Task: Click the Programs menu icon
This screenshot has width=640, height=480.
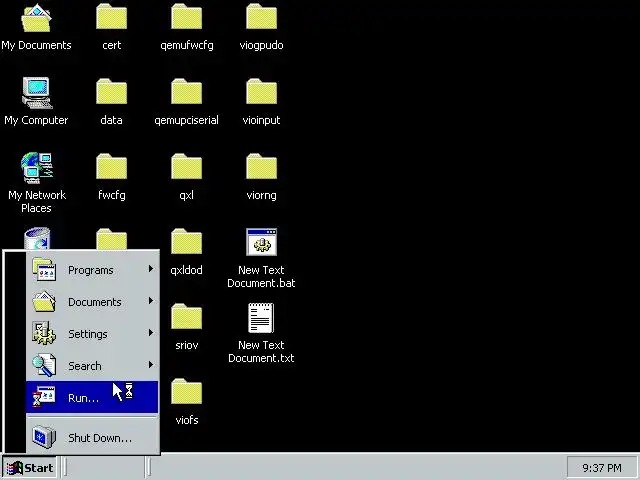Action: click(x=44, y=269)
